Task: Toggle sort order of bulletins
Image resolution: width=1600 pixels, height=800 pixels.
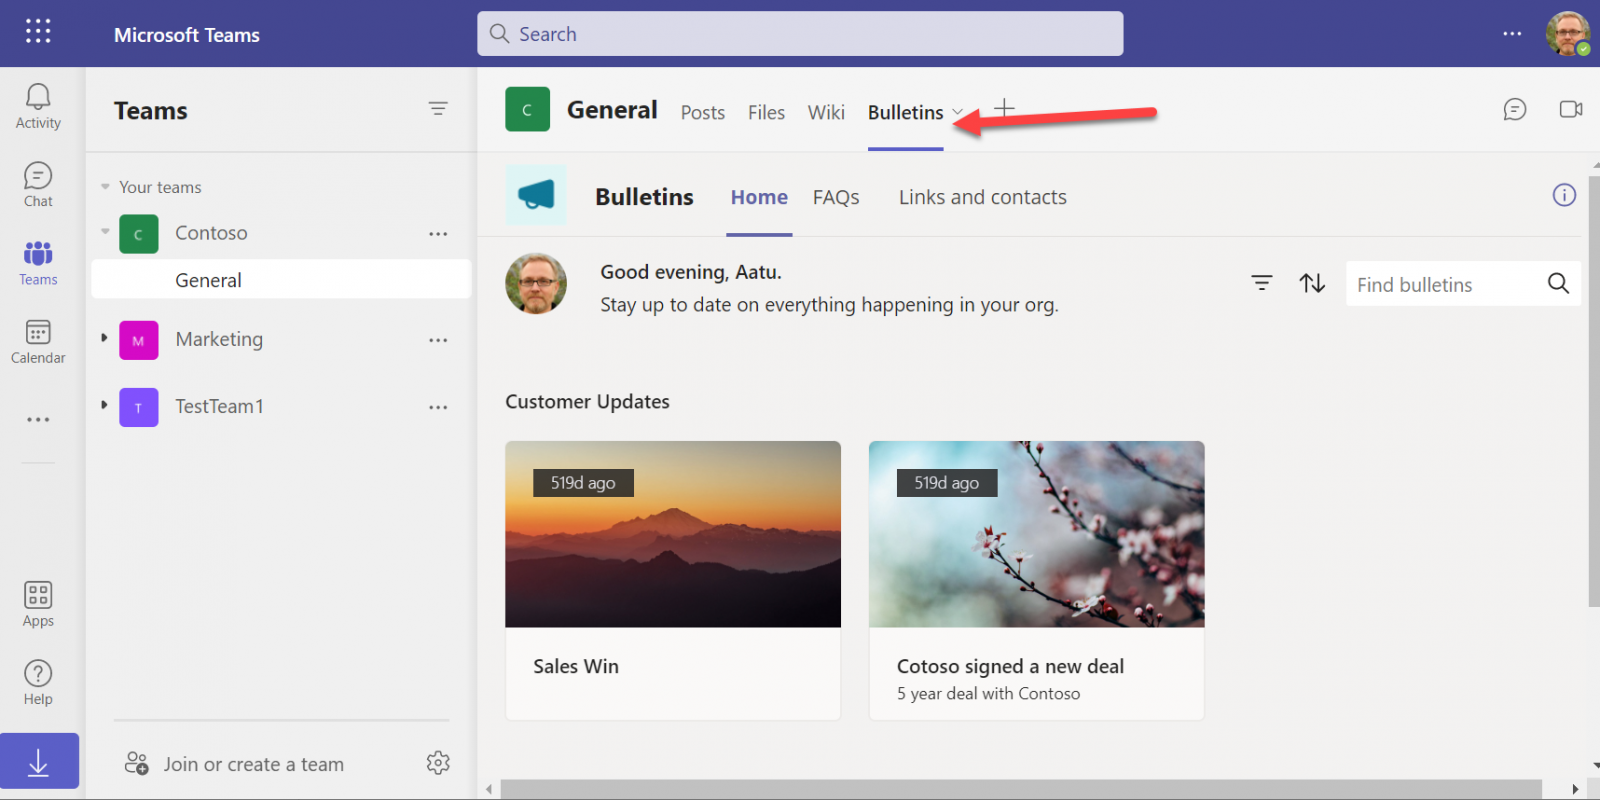Action: pyautogui.click(x=1312, y=284)
